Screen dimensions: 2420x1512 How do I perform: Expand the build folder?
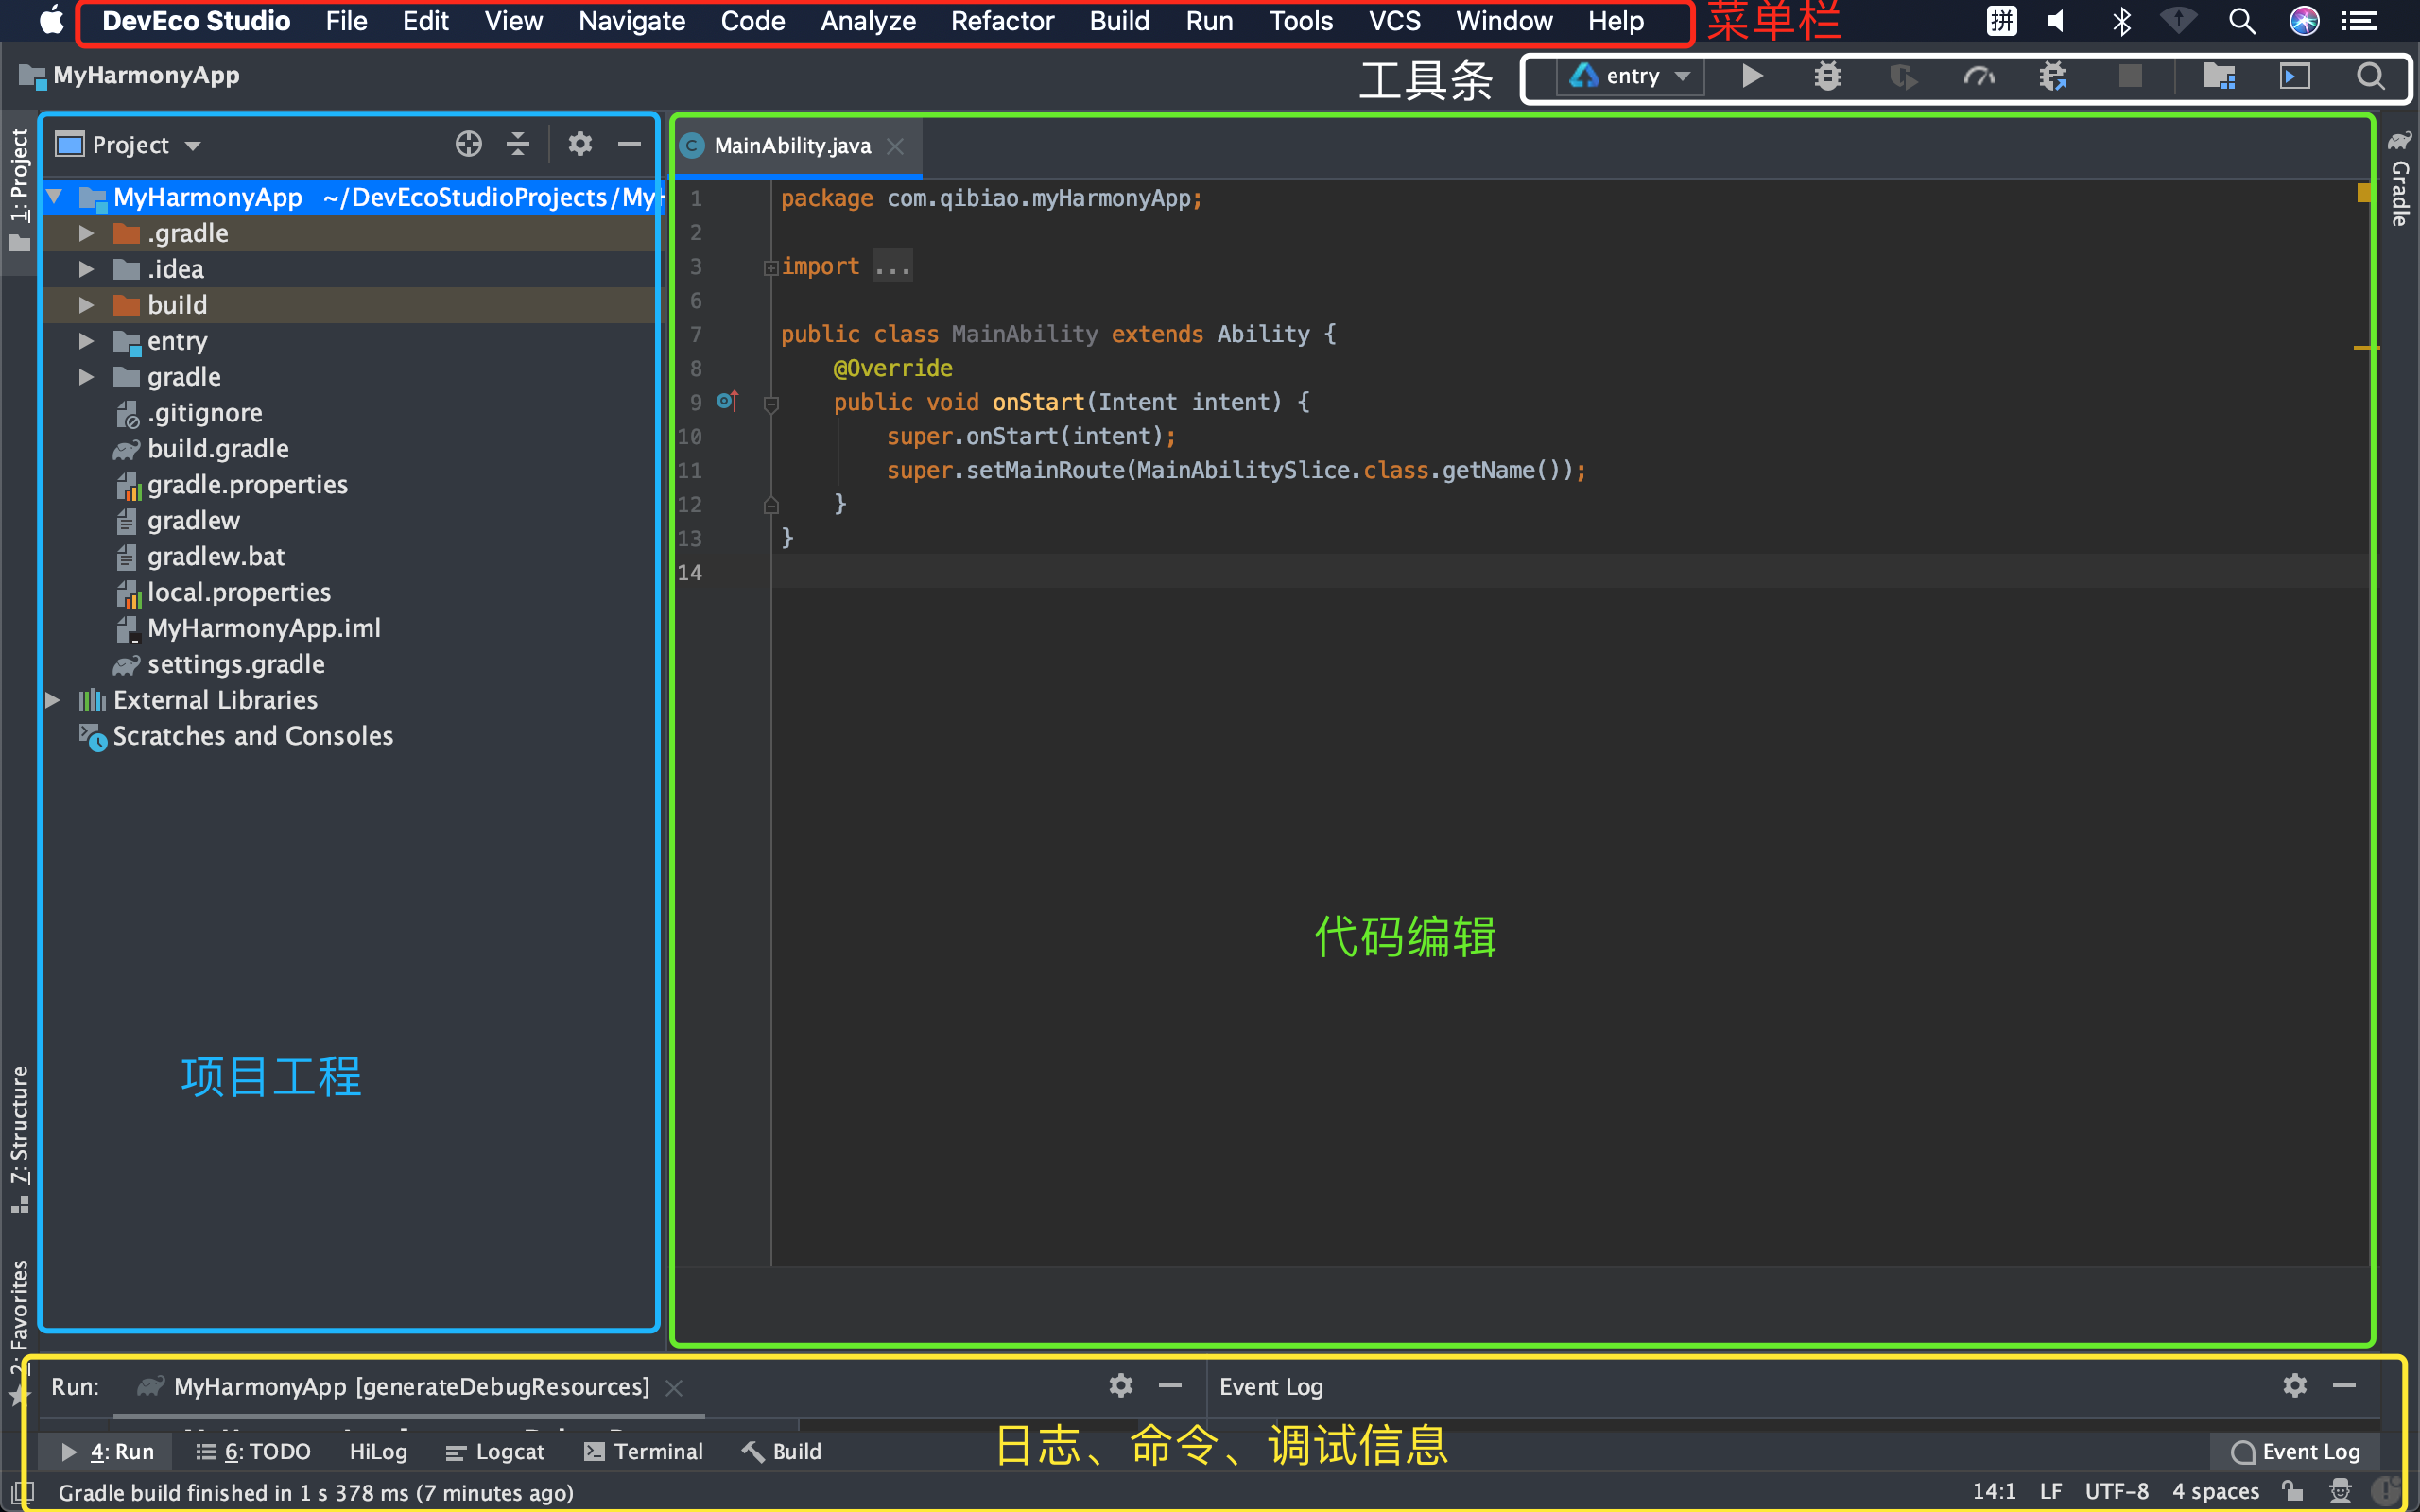(x=87, y=305)
